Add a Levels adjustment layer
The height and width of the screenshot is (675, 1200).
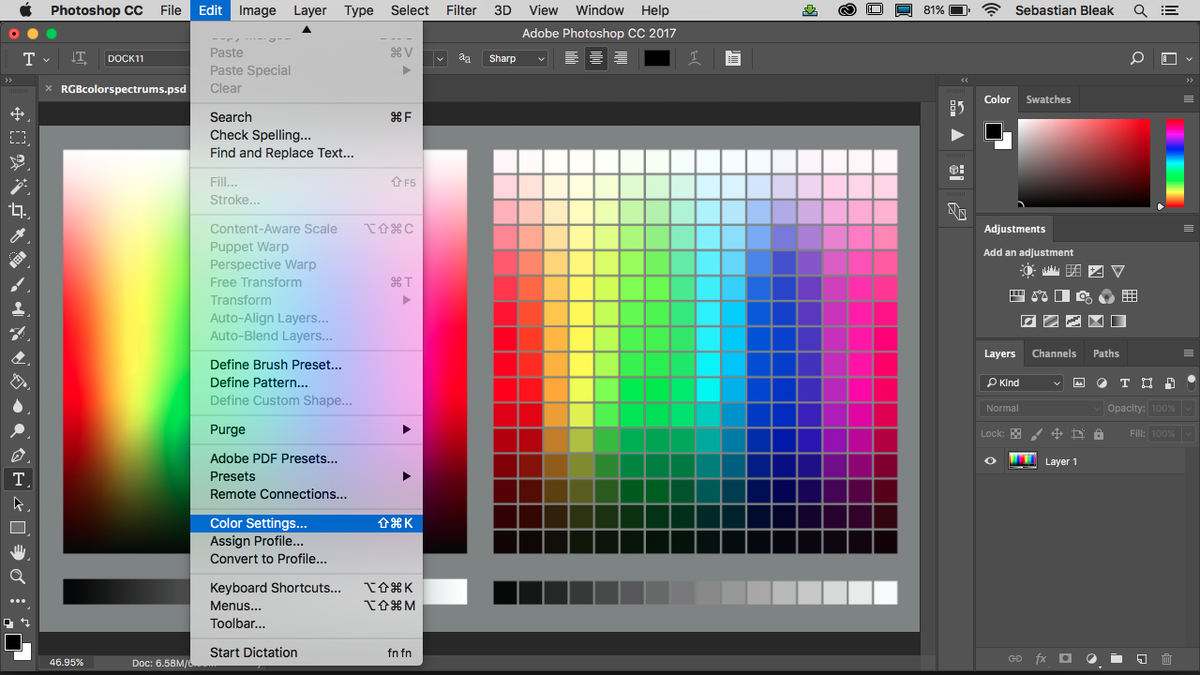pyautogui.click(x=1050, y=270)
